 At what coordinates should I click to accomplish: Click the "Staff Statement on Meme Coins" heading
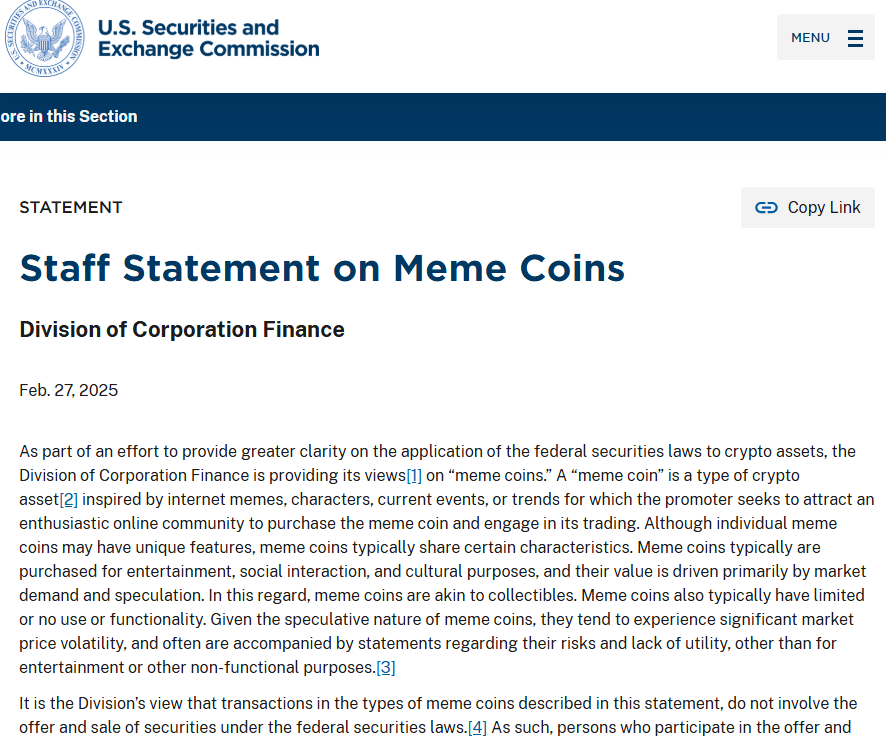point(322,268)
